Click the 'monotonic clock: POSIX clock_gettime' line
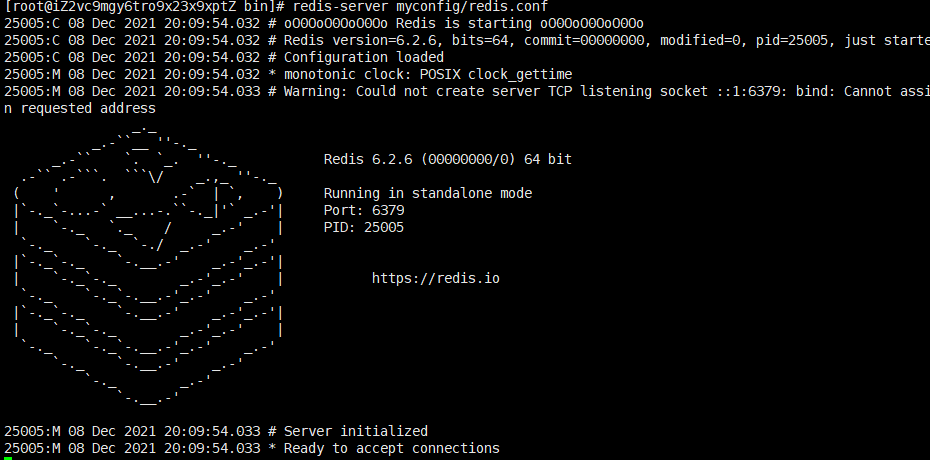 click(288, 75)
